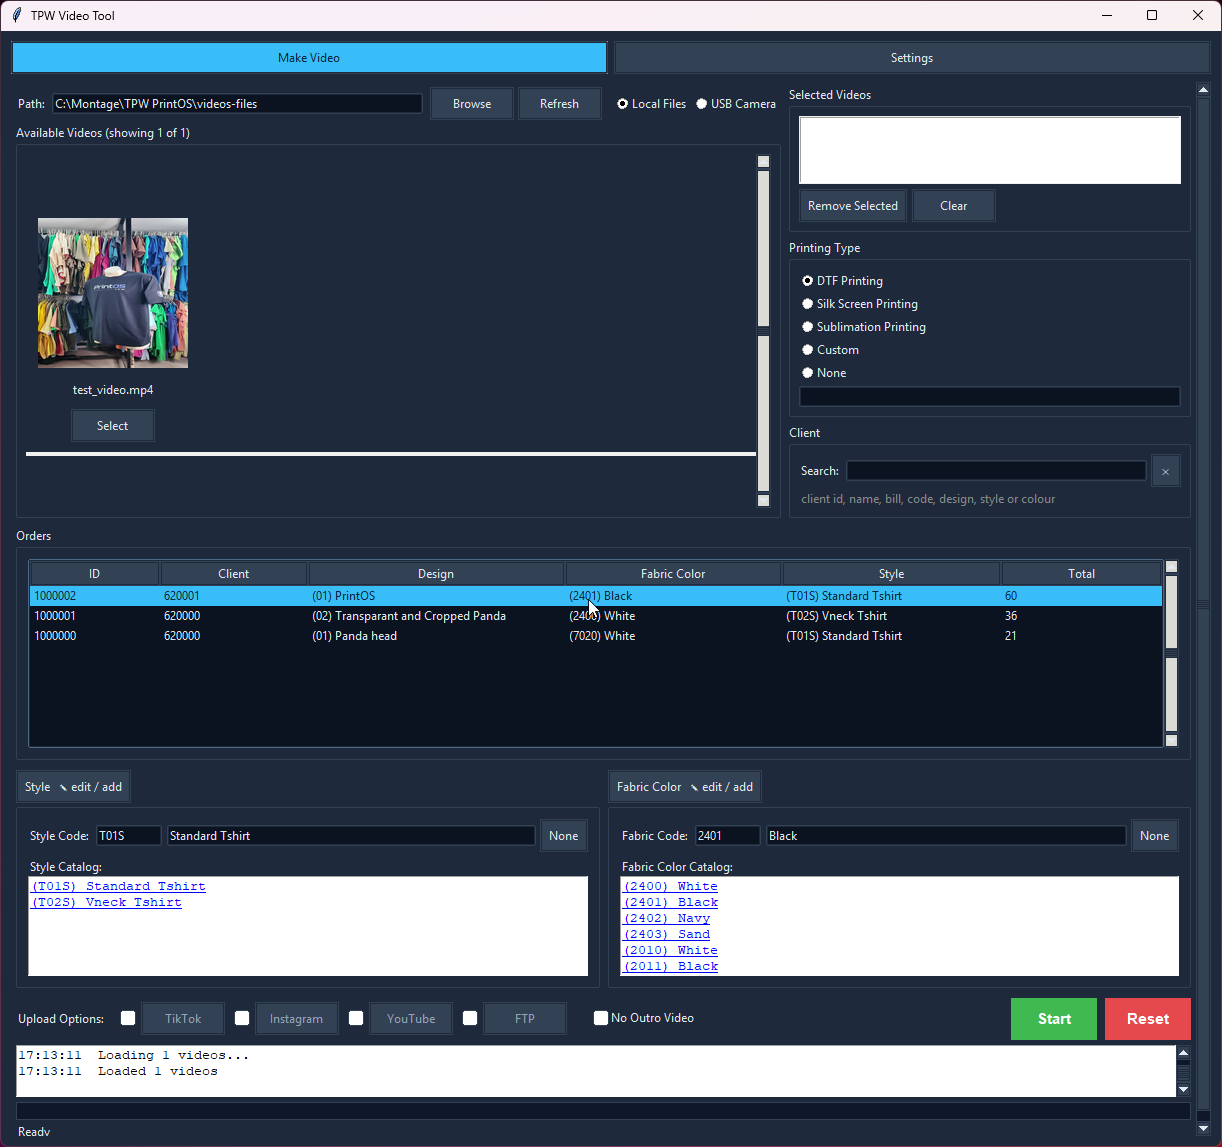Click the Style Code T01S field
The height and width of the screenshot is (1147, 1222).
[x=128, y=836]
